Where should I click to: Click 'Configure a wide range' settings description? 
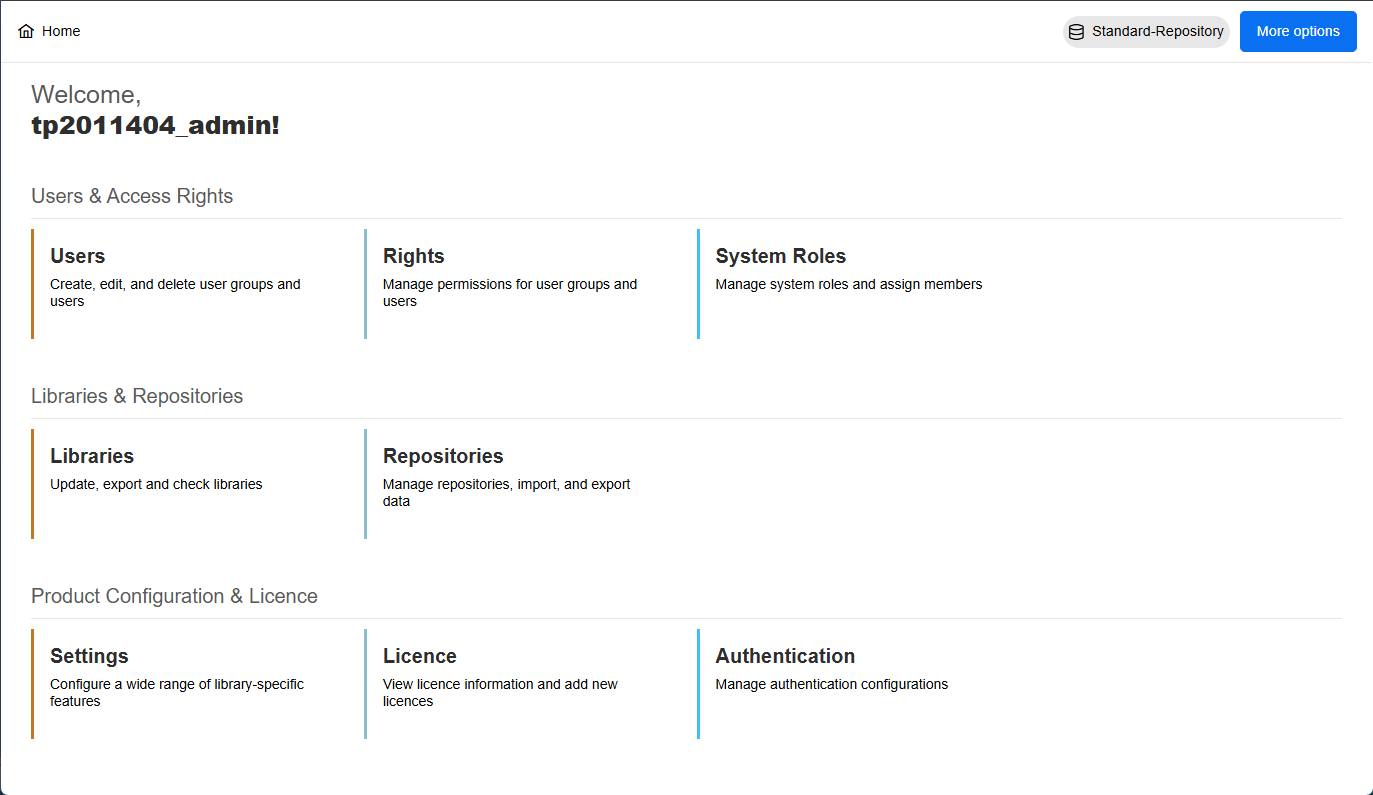pyautogui.click(x=176, y=692)
